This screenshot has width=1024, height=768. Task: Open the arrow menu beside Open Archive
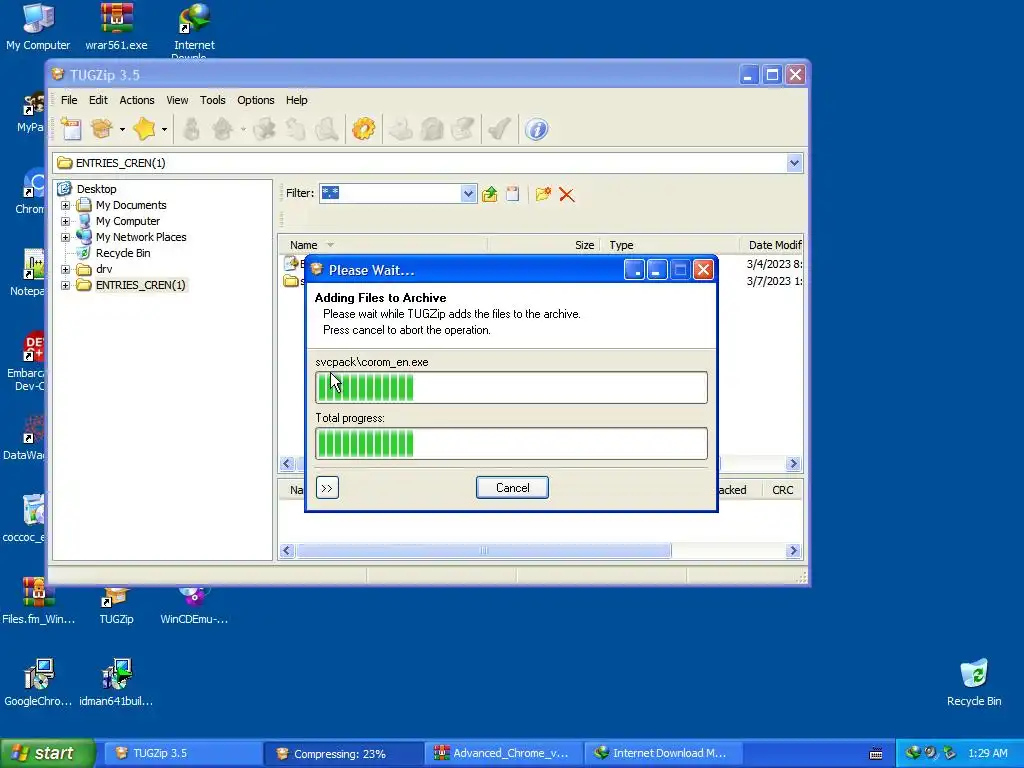pyautogui.click(x=122, y=129)
